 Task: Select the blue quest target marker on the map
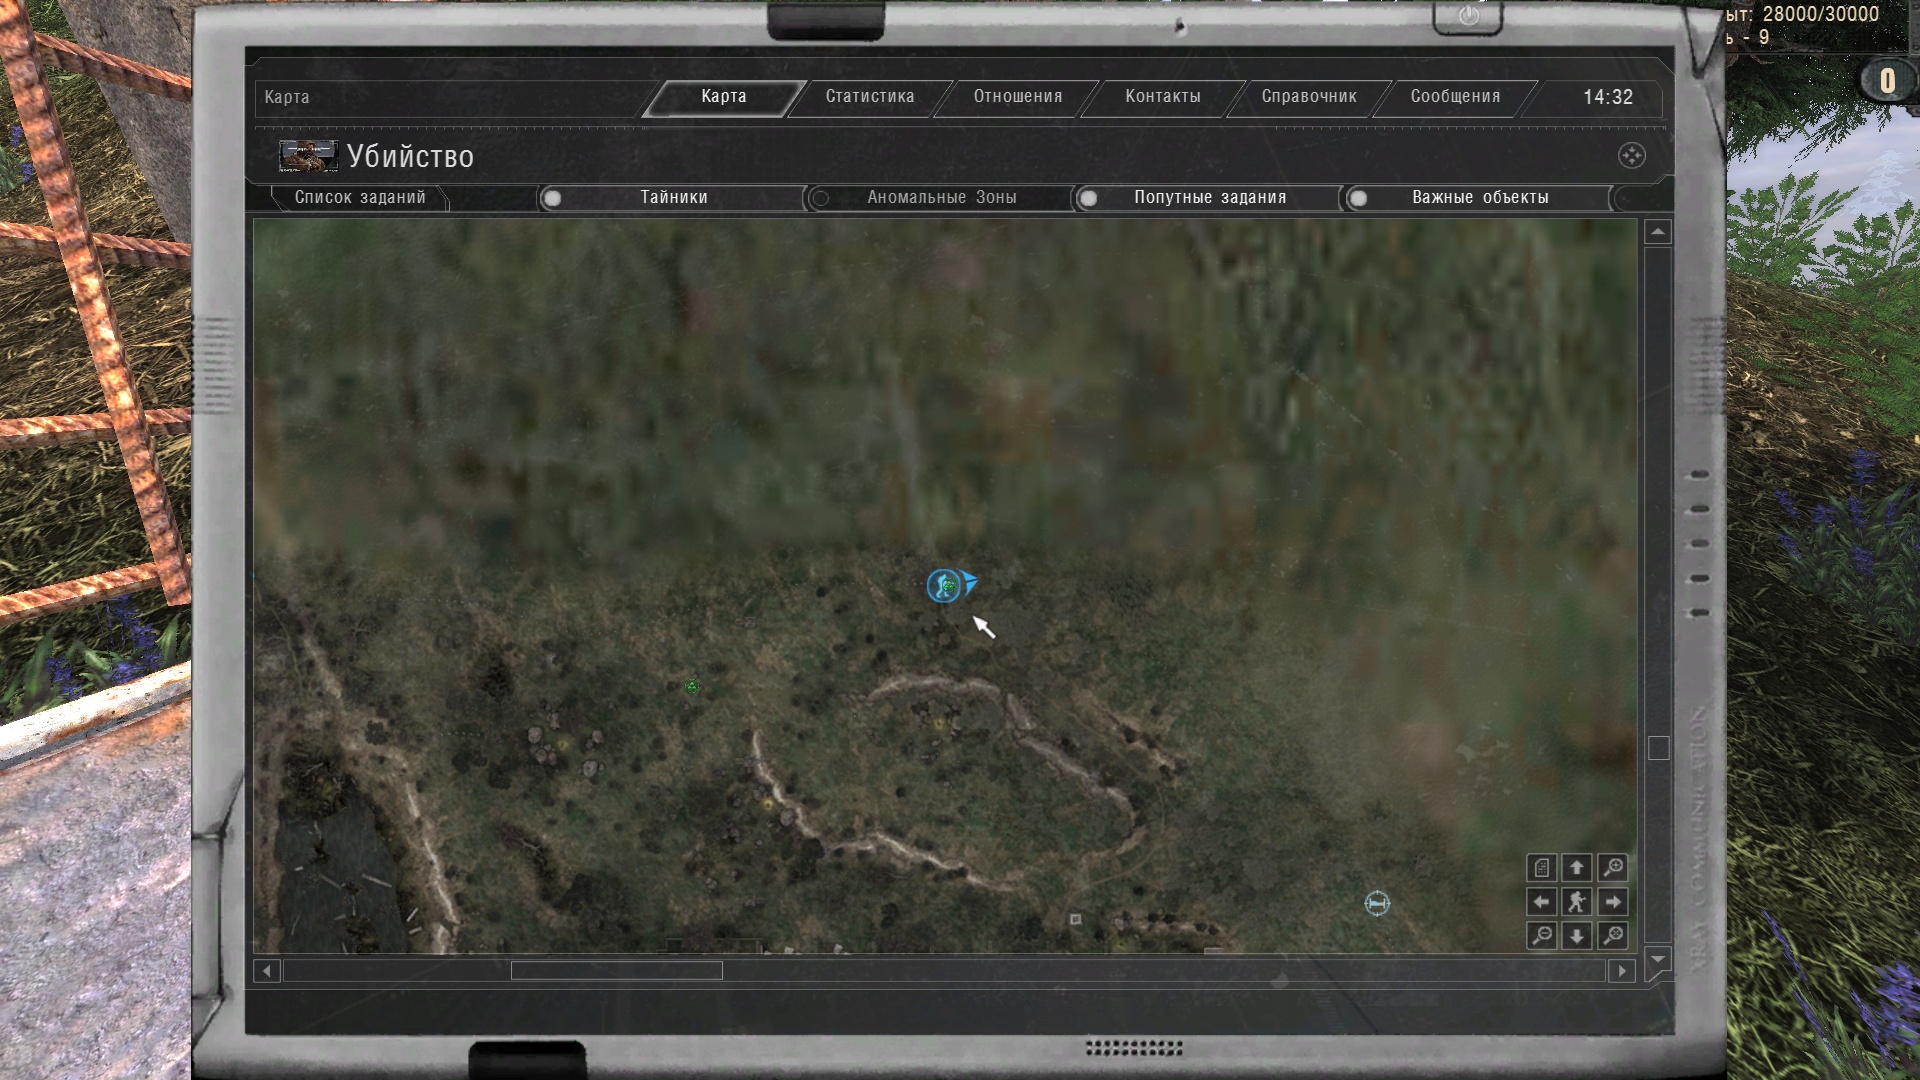click(943, 586)
